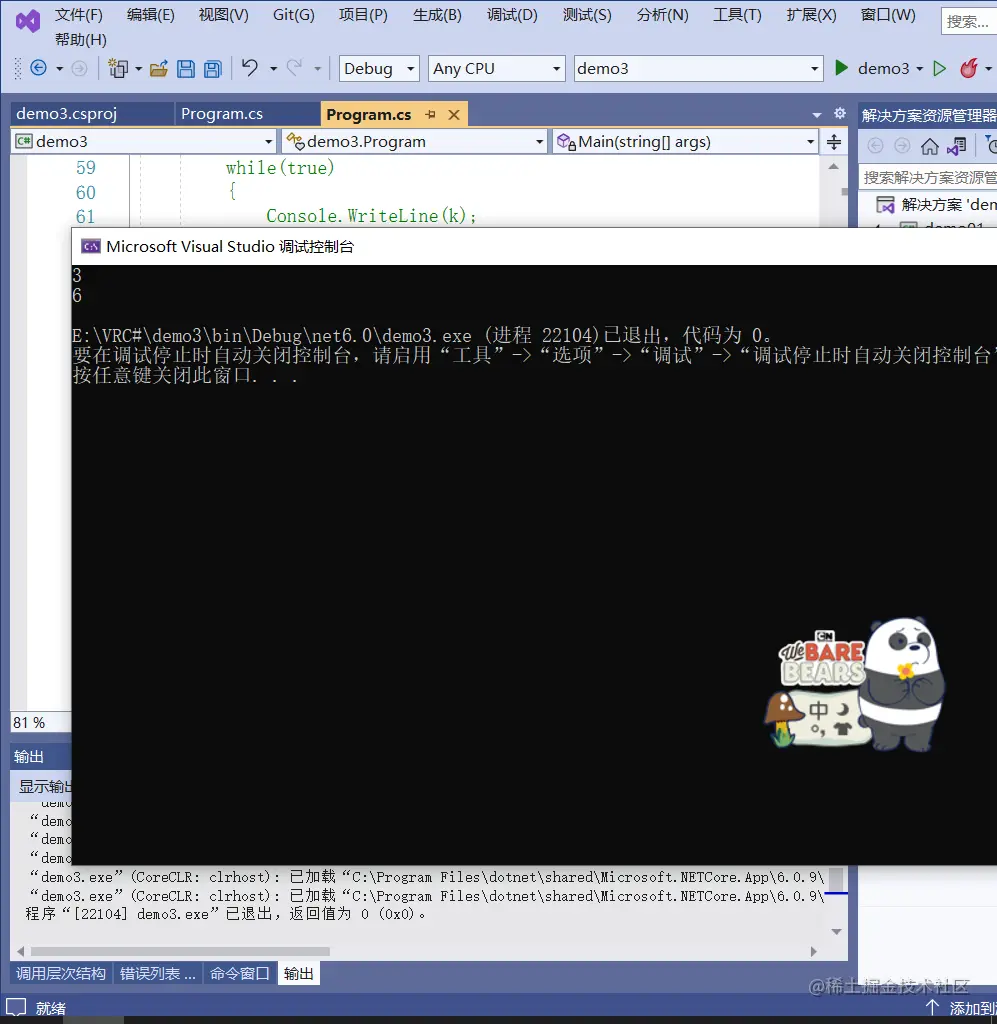Click the Solution Explorer search field

(x=928, y=177)
